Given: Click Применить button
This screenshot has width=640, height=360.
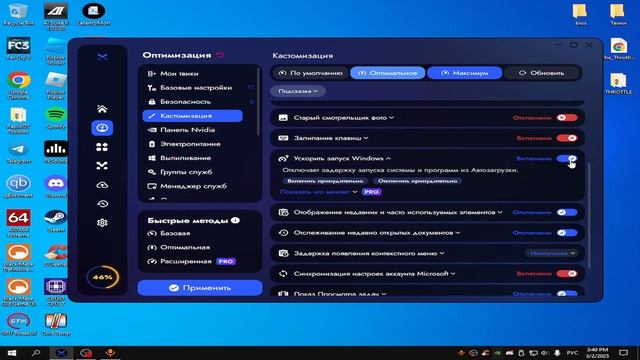Looking at the screenshot, I should (x=200, y=288).
